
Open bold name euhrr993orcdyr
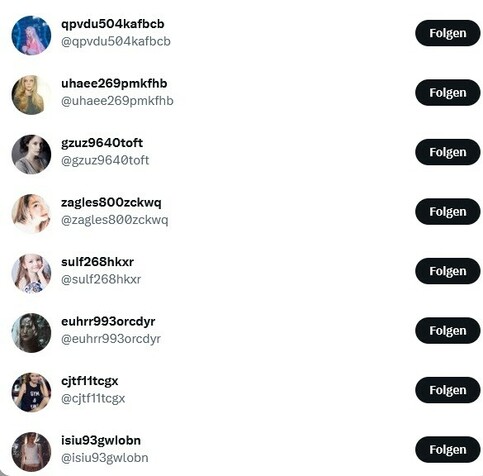click(x=108, y=322)
